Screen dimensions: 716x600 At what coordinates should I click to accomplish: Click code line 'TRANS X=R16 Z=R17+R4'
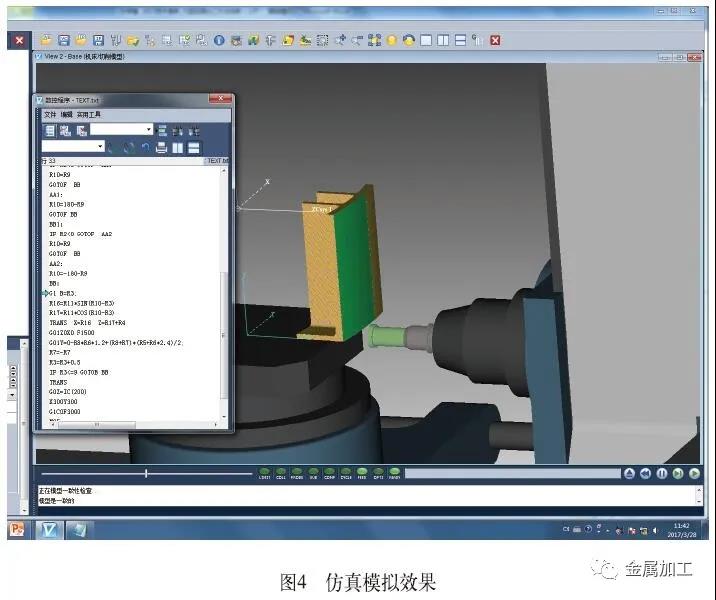(87, 323)
